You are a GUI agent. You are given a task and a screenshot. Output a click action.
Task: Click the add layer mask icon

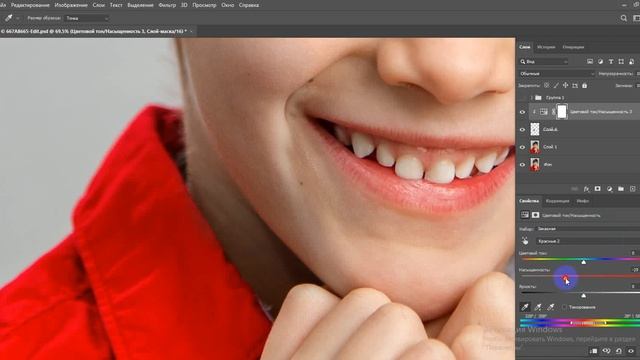click(598, 189)
